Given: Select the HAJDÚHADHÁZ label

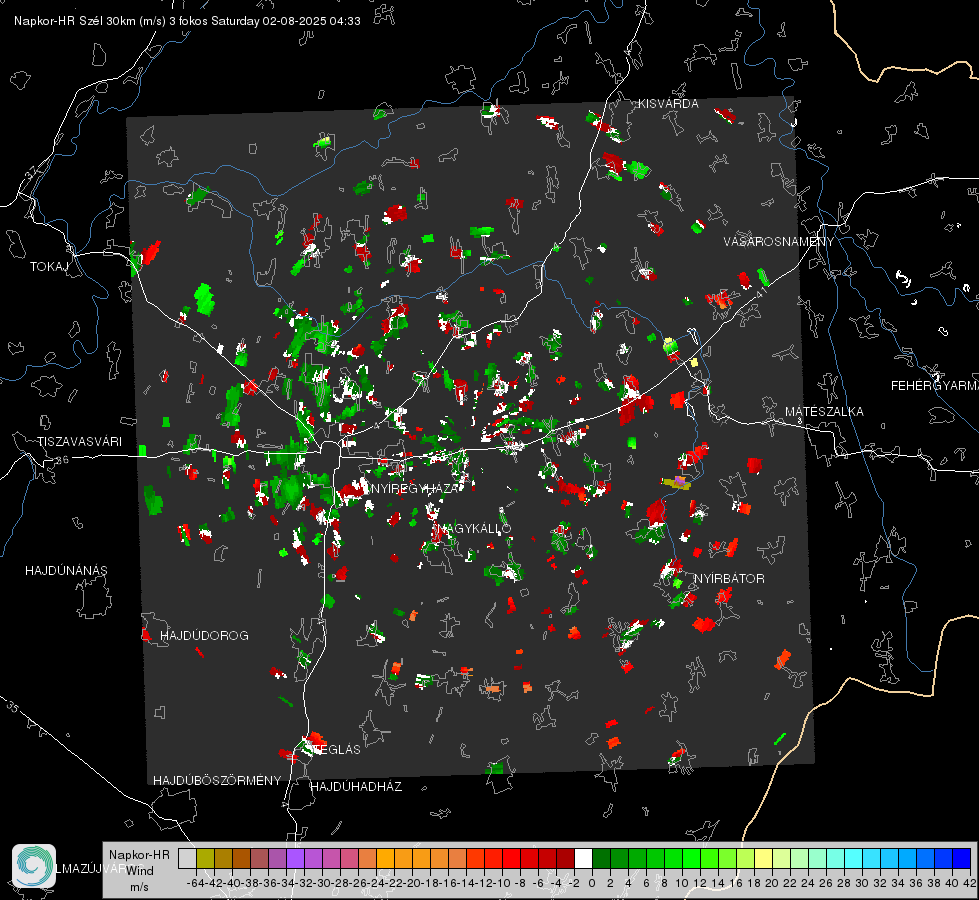Looking at the screenshot, I should coord(356,786).
